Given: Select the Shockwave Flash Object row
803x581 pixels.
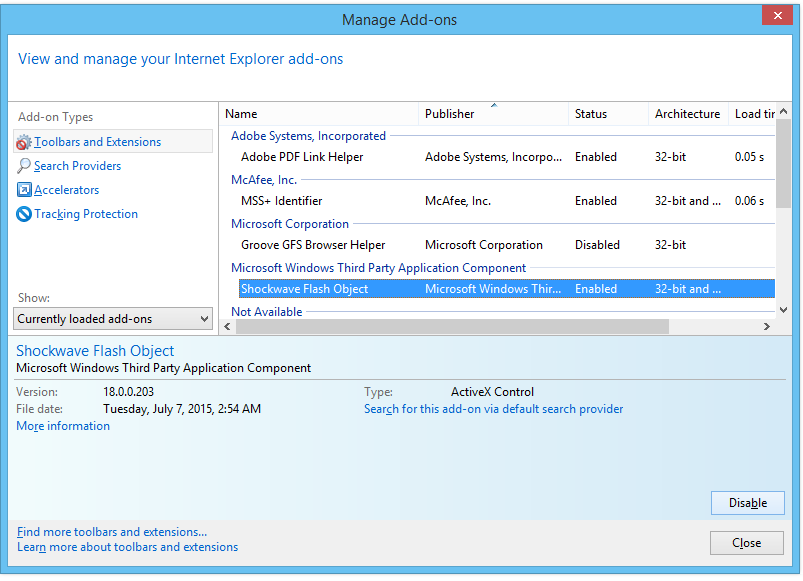Looking at the screenshot, I should click(x=507, y=289).
